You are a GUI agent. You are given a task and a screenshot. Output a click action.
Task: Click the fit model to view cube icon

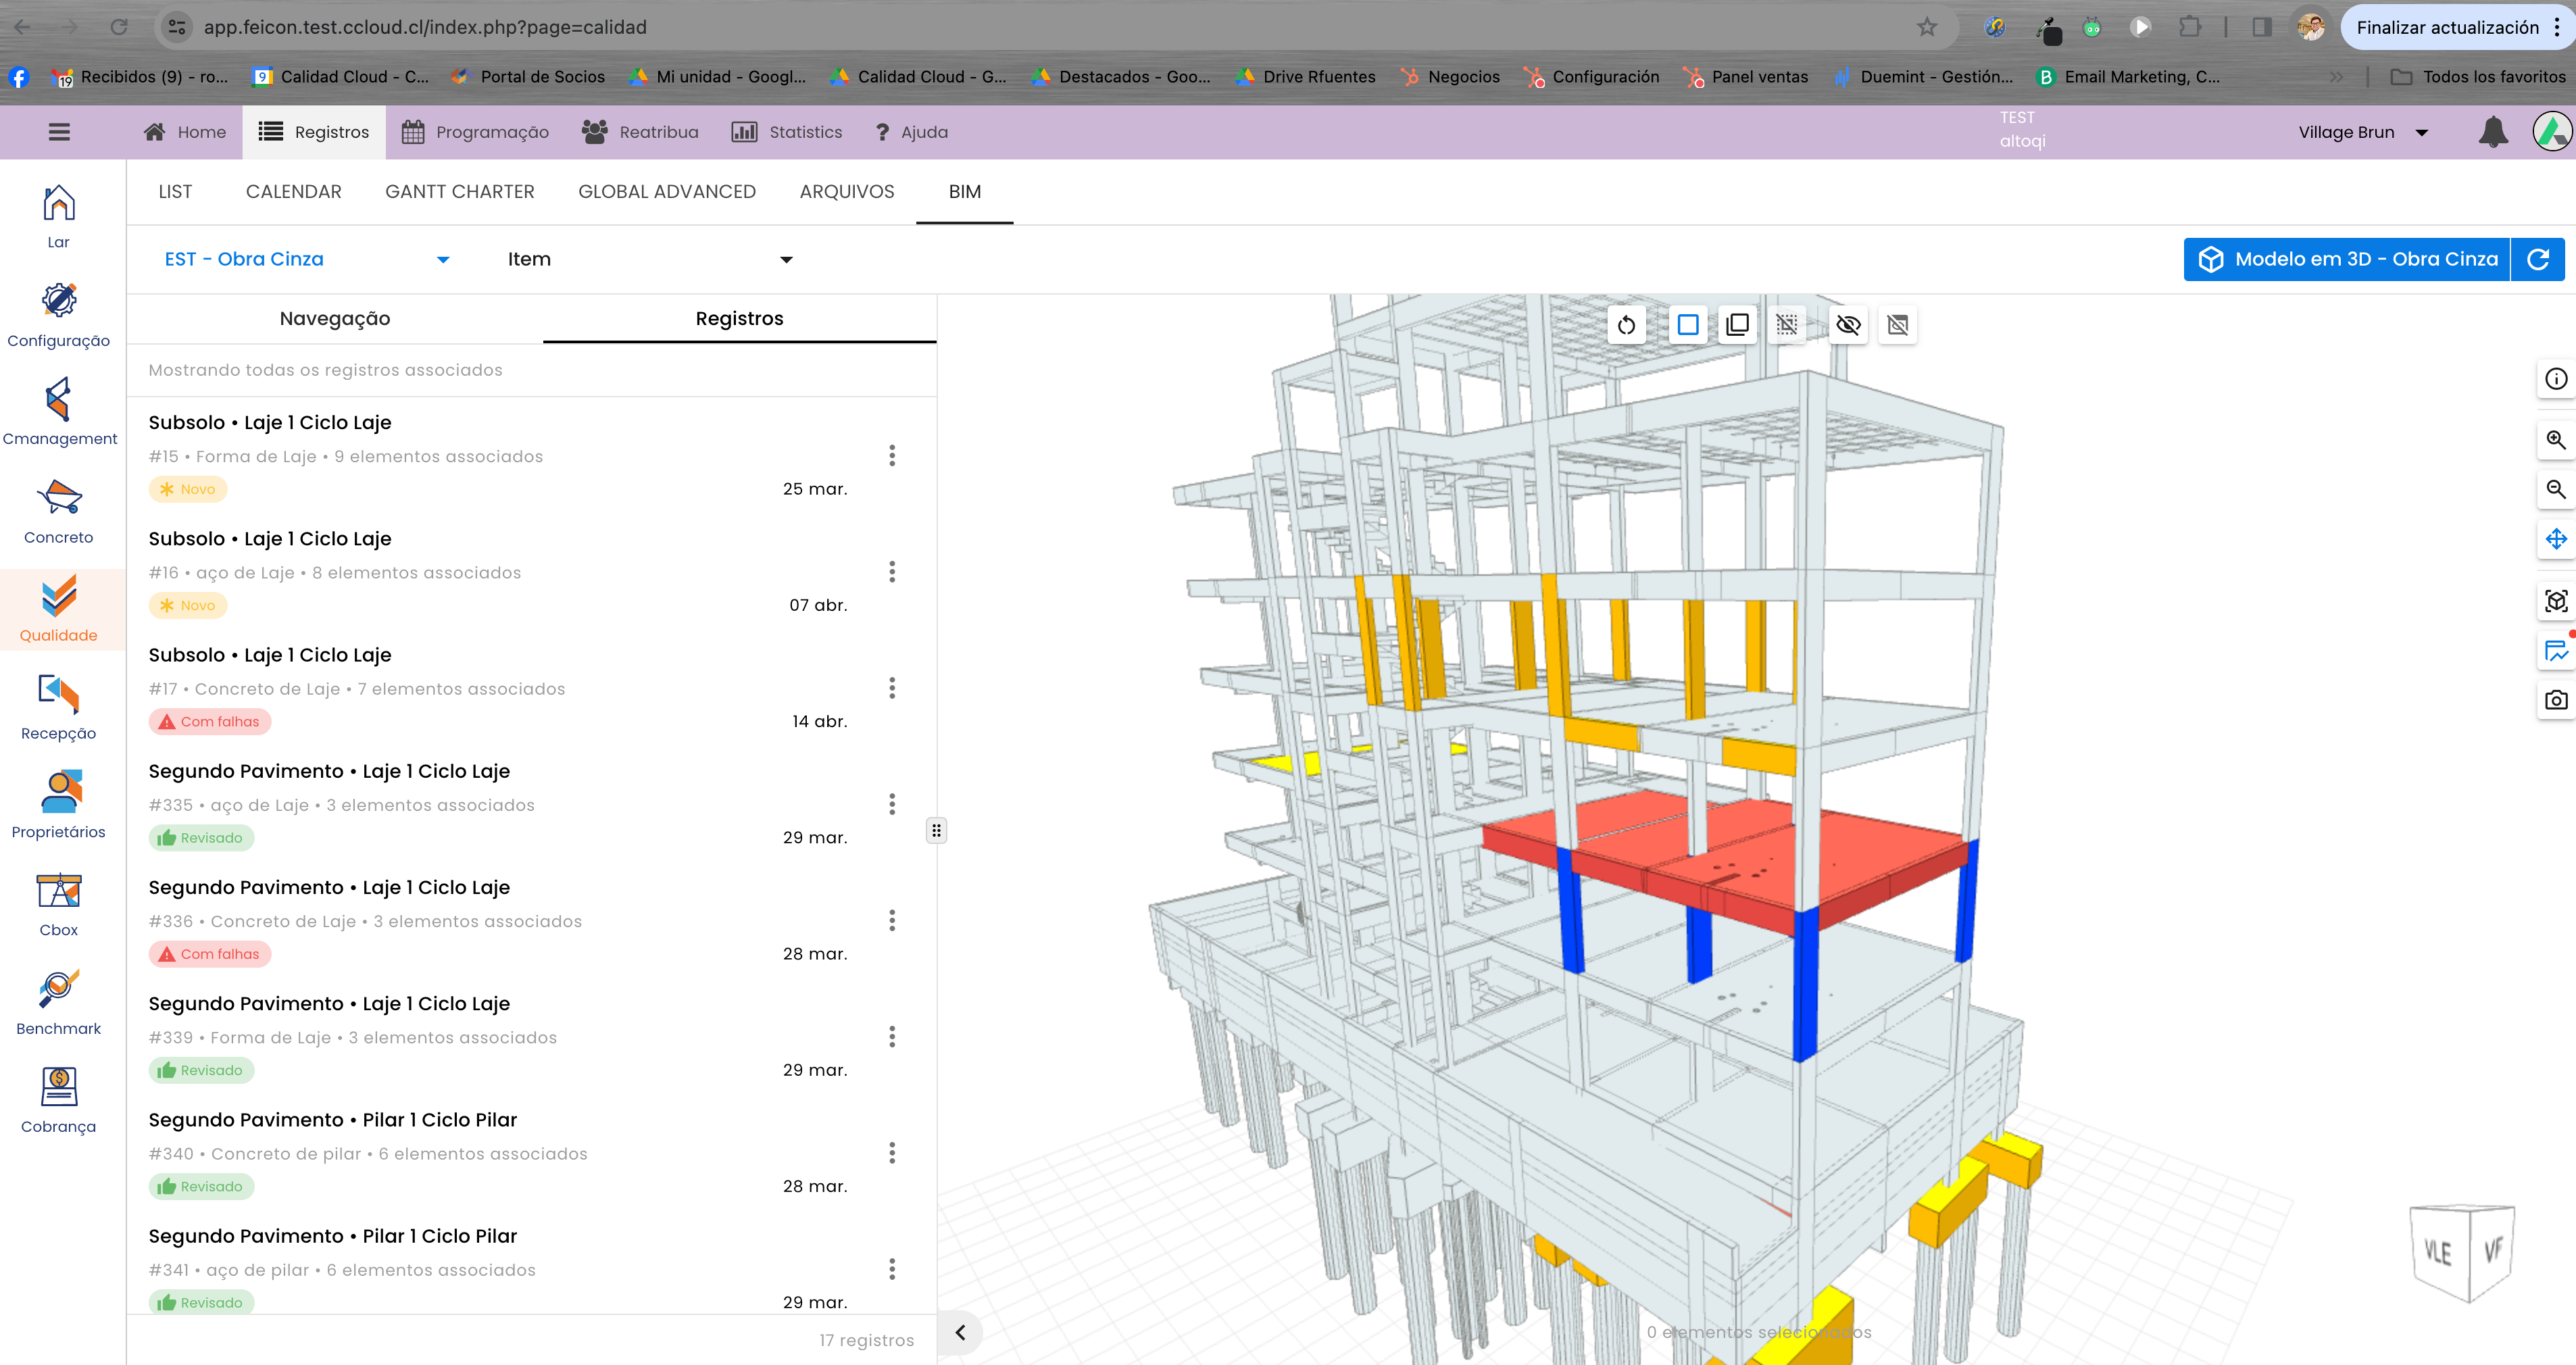point(2556,601)
